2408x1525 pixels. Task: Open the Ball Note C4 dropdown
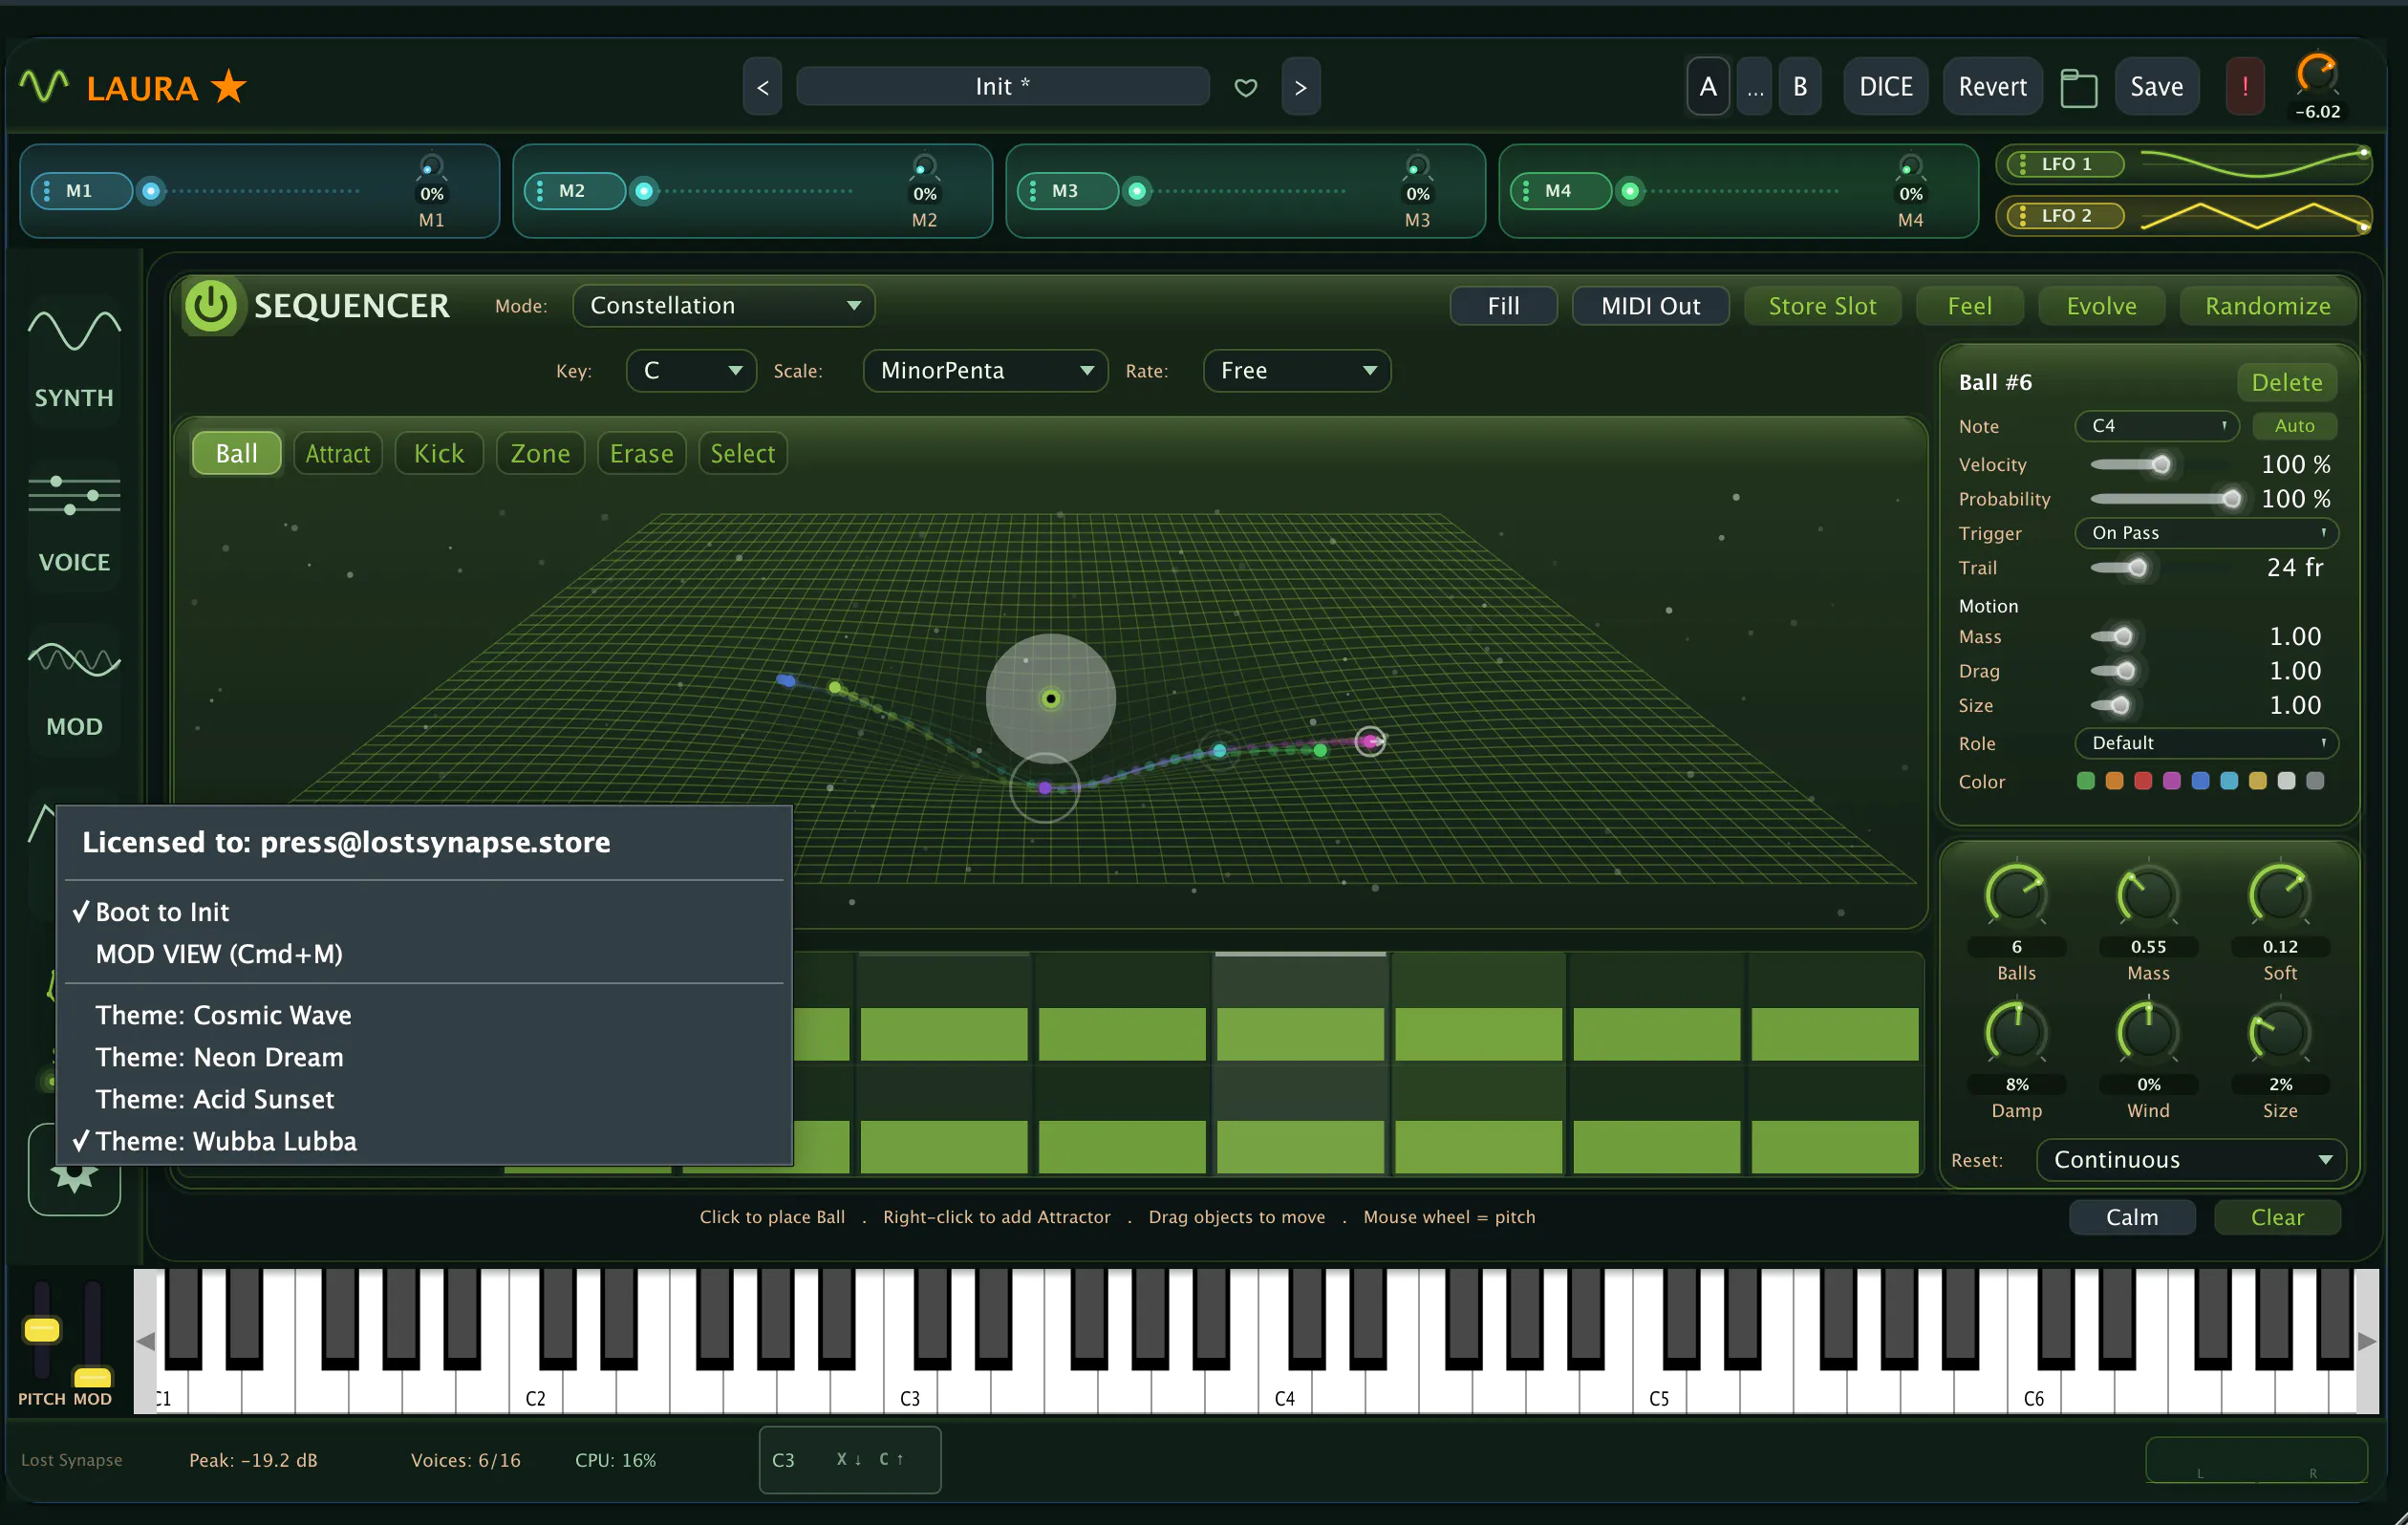pos(2156,426)
